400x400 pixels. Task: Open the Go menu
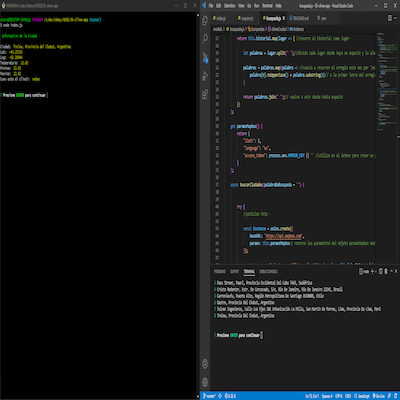[x=249, y=6]
